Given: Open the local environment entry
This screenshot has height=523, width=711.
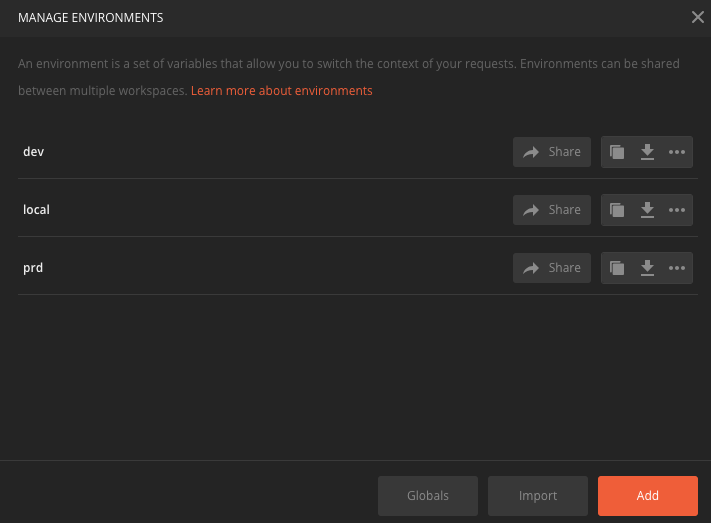Looking at the screenshot, I should click(36, 210).
